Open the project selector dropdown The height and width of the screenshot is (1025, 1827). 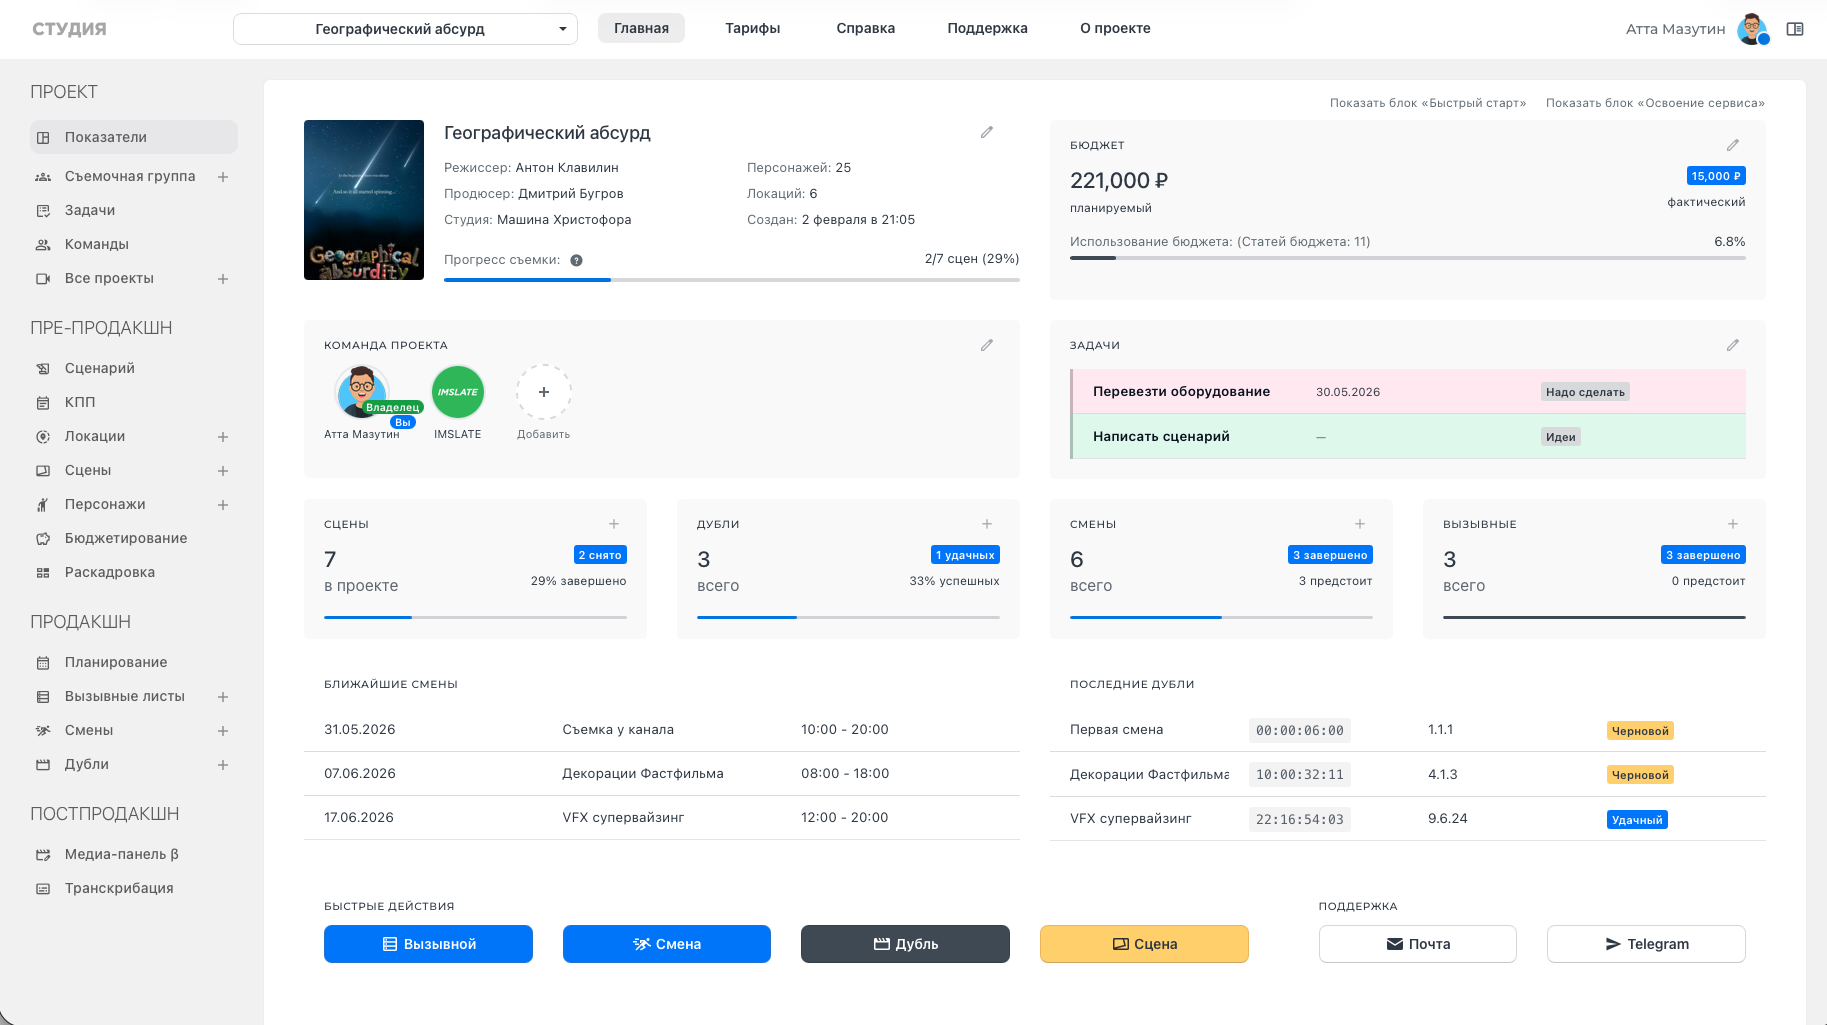point(405,29)
